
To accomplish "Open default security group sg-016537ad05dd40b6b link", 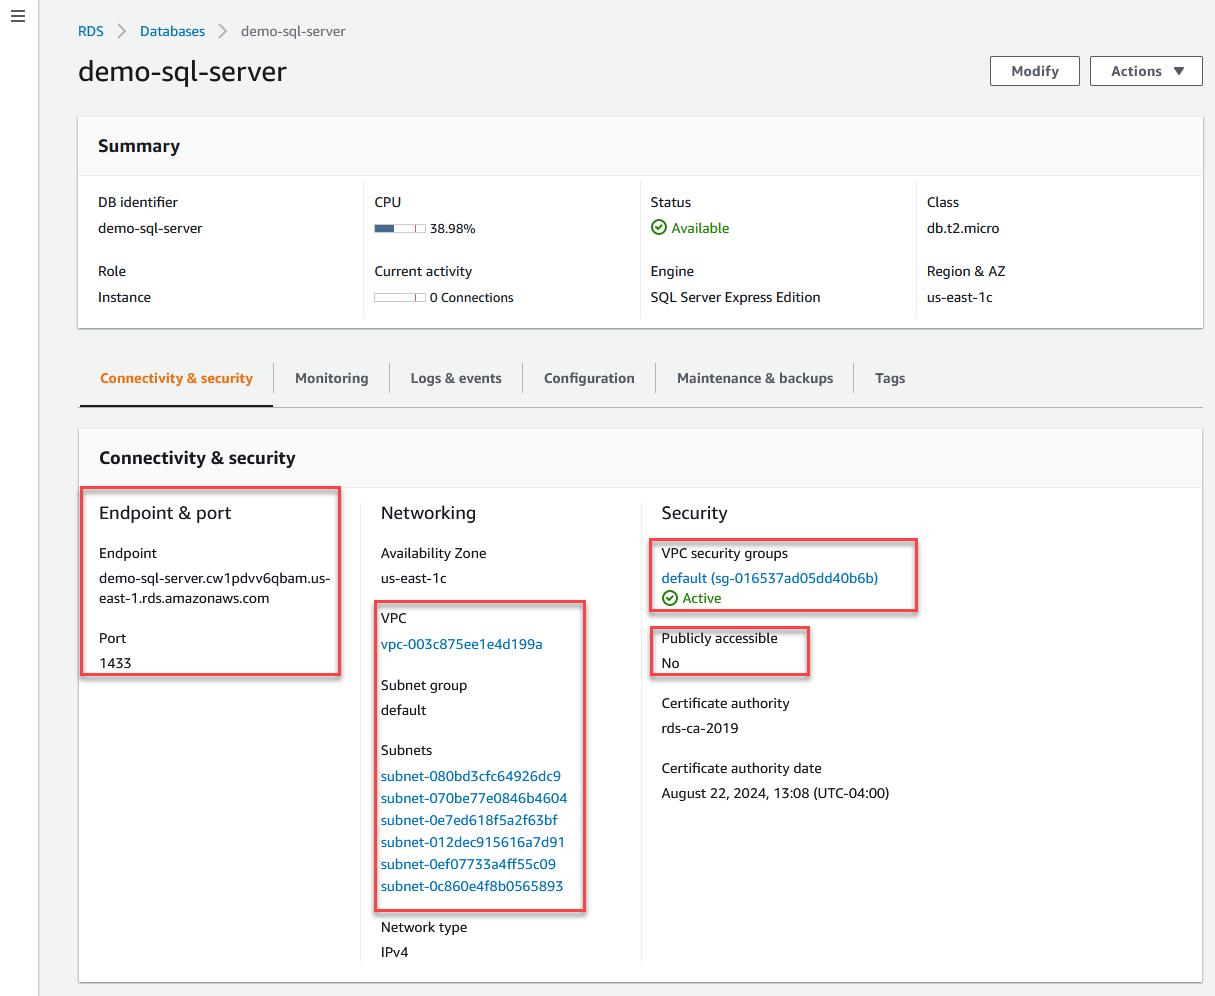I will (x=770, y=578).
